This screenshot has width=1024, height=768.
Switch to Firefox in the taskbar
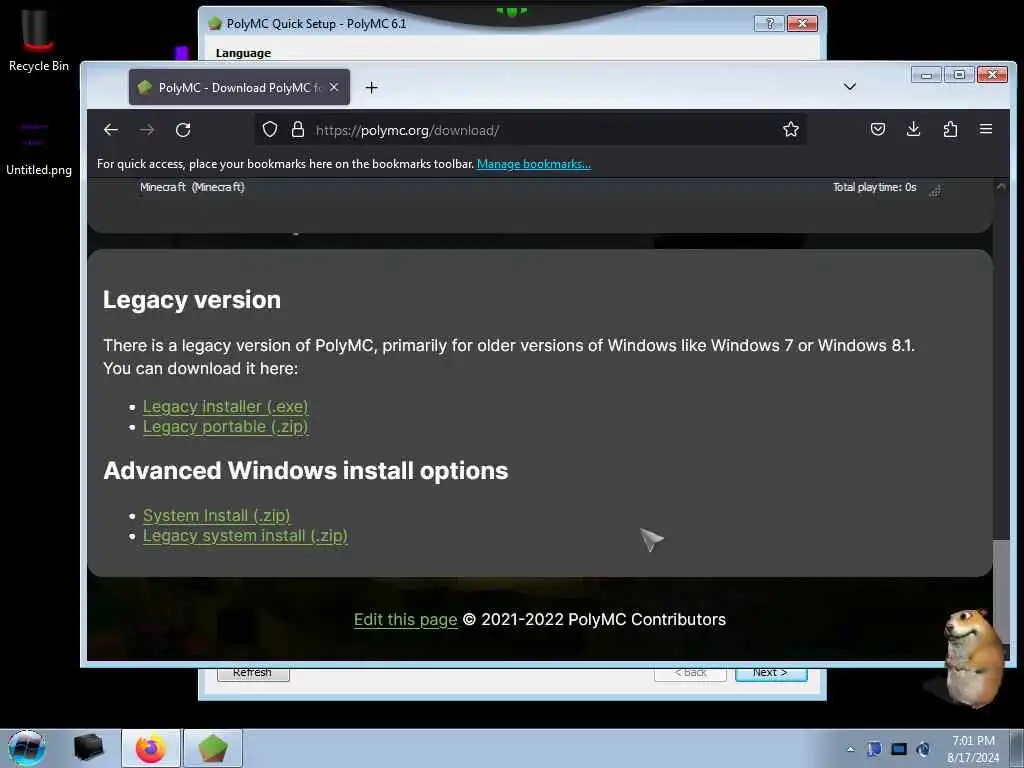pyautogui.click(x=151, y=748)
